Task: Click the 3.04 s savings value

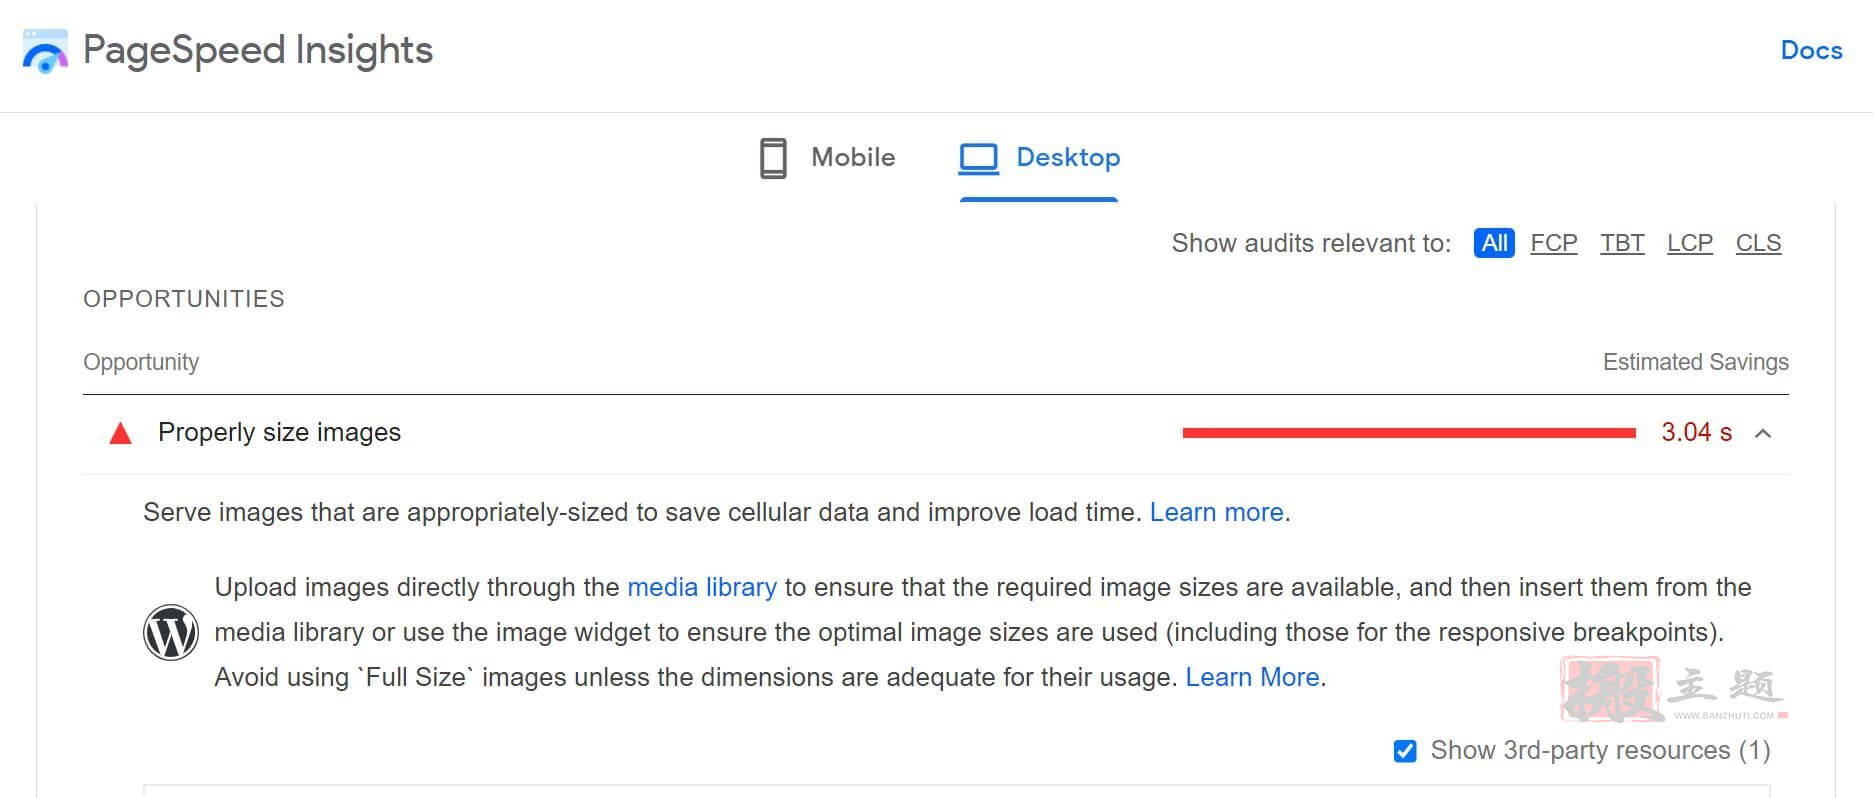Action: tap(1696, 432)
